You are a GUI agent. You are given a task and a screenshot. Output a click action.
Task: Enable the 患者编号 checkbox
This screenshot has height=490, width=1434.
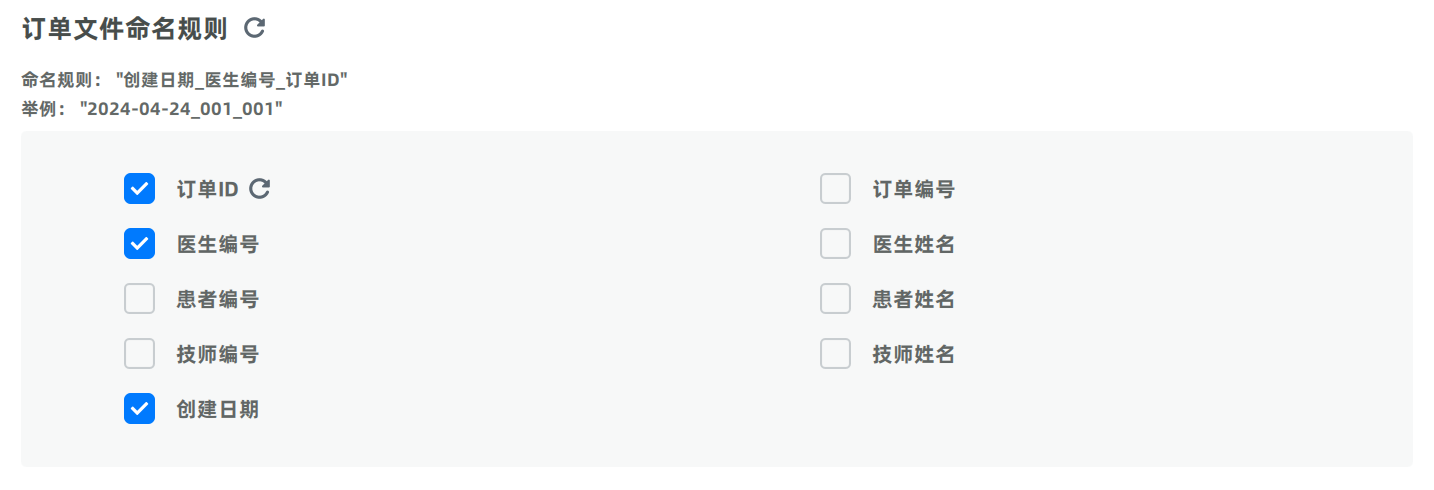pyautogui.click(x=139, y=298)
